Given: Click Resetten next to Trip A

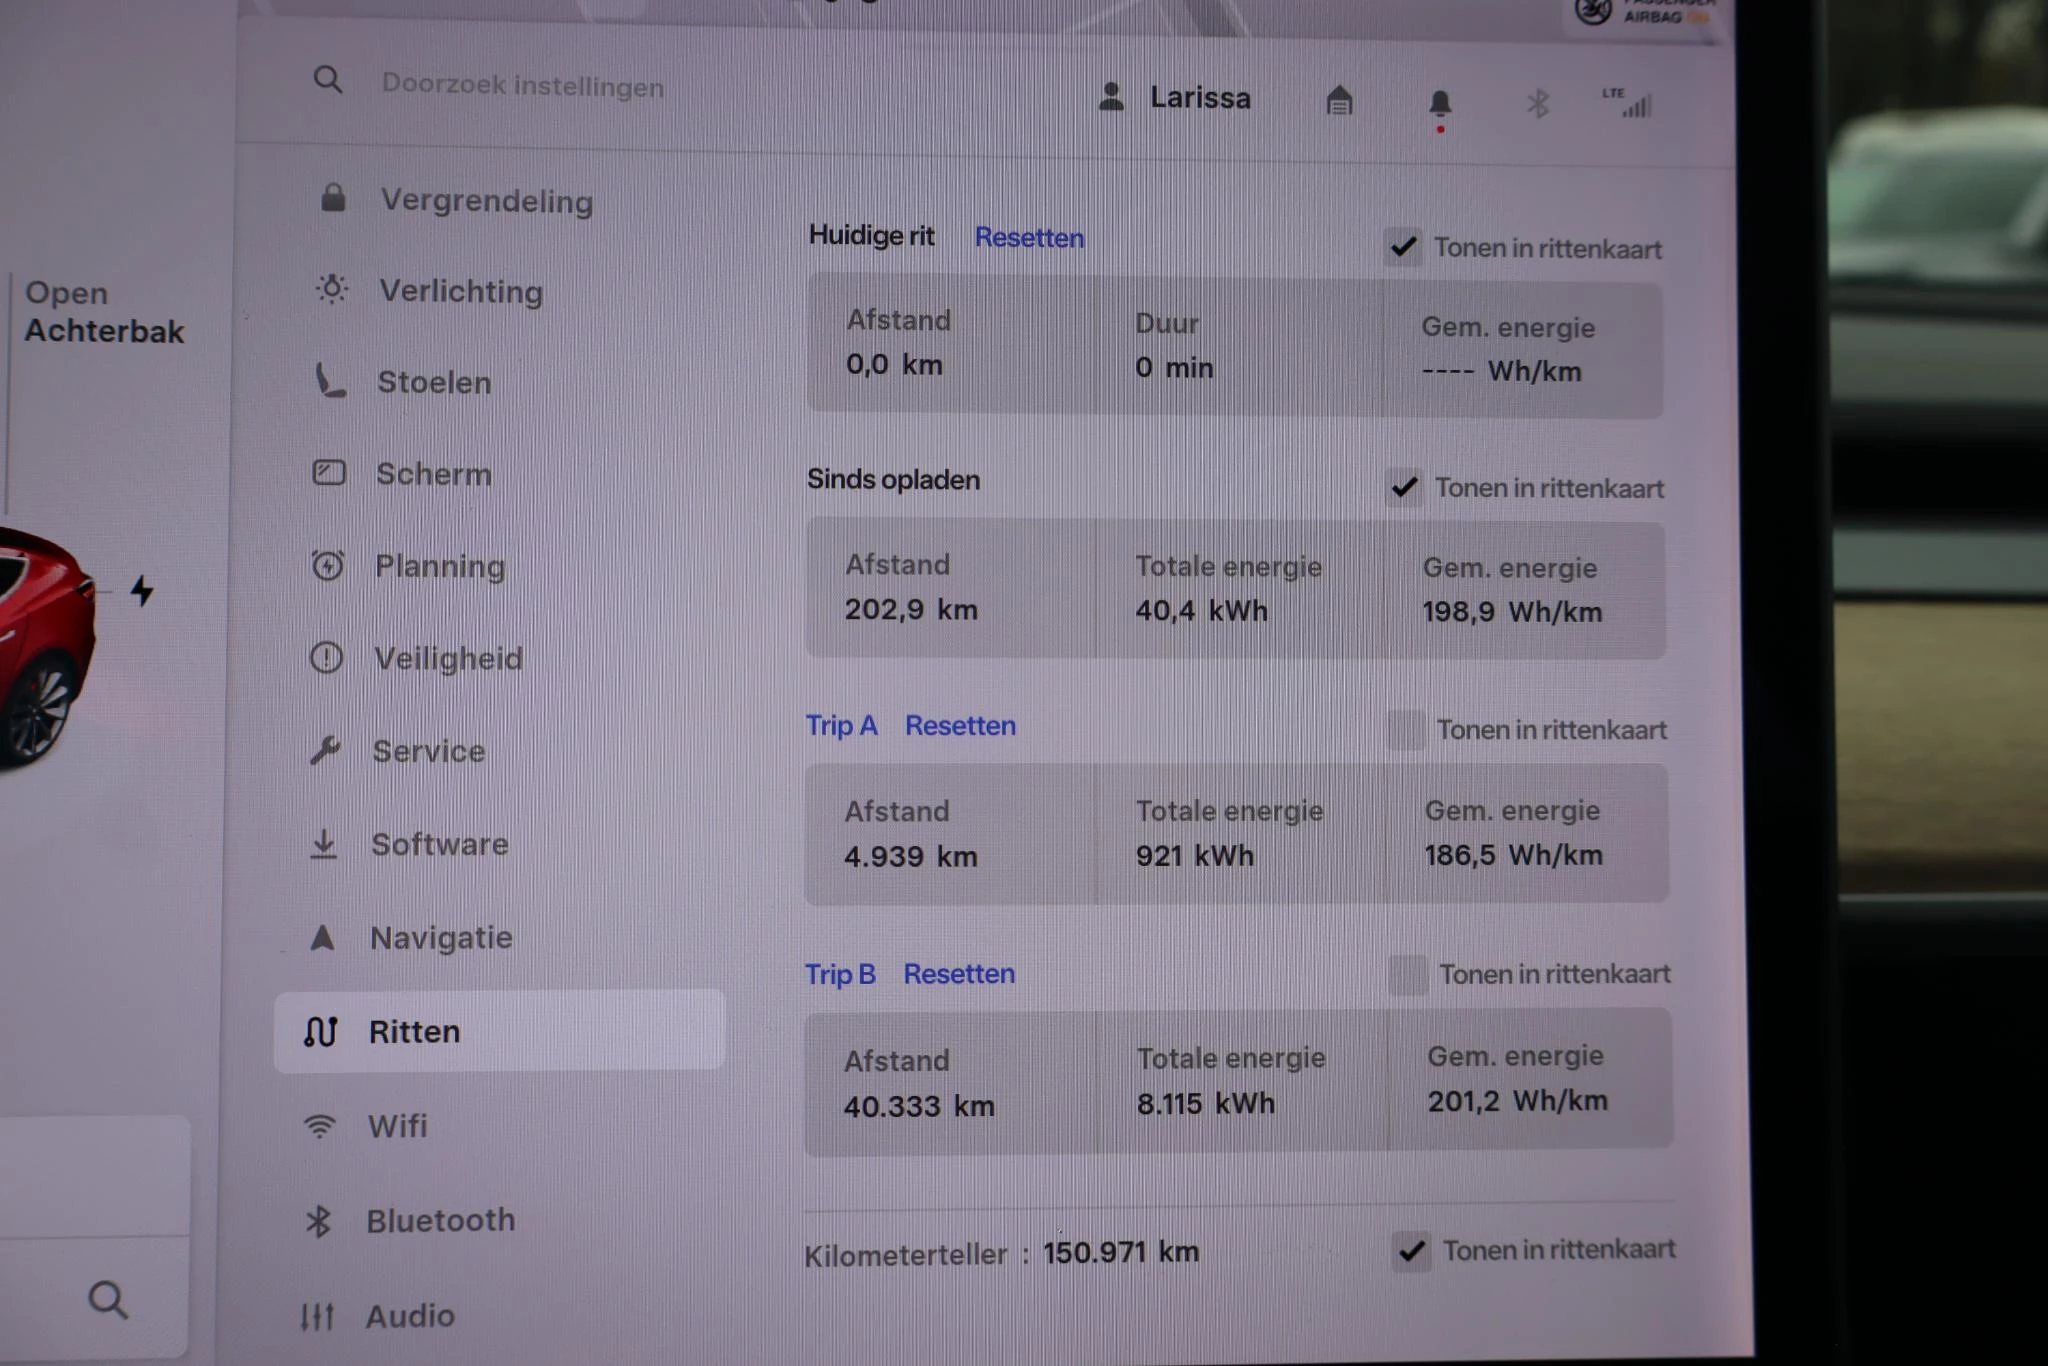Looking at the screenshot, I should (x=960, y=725).
